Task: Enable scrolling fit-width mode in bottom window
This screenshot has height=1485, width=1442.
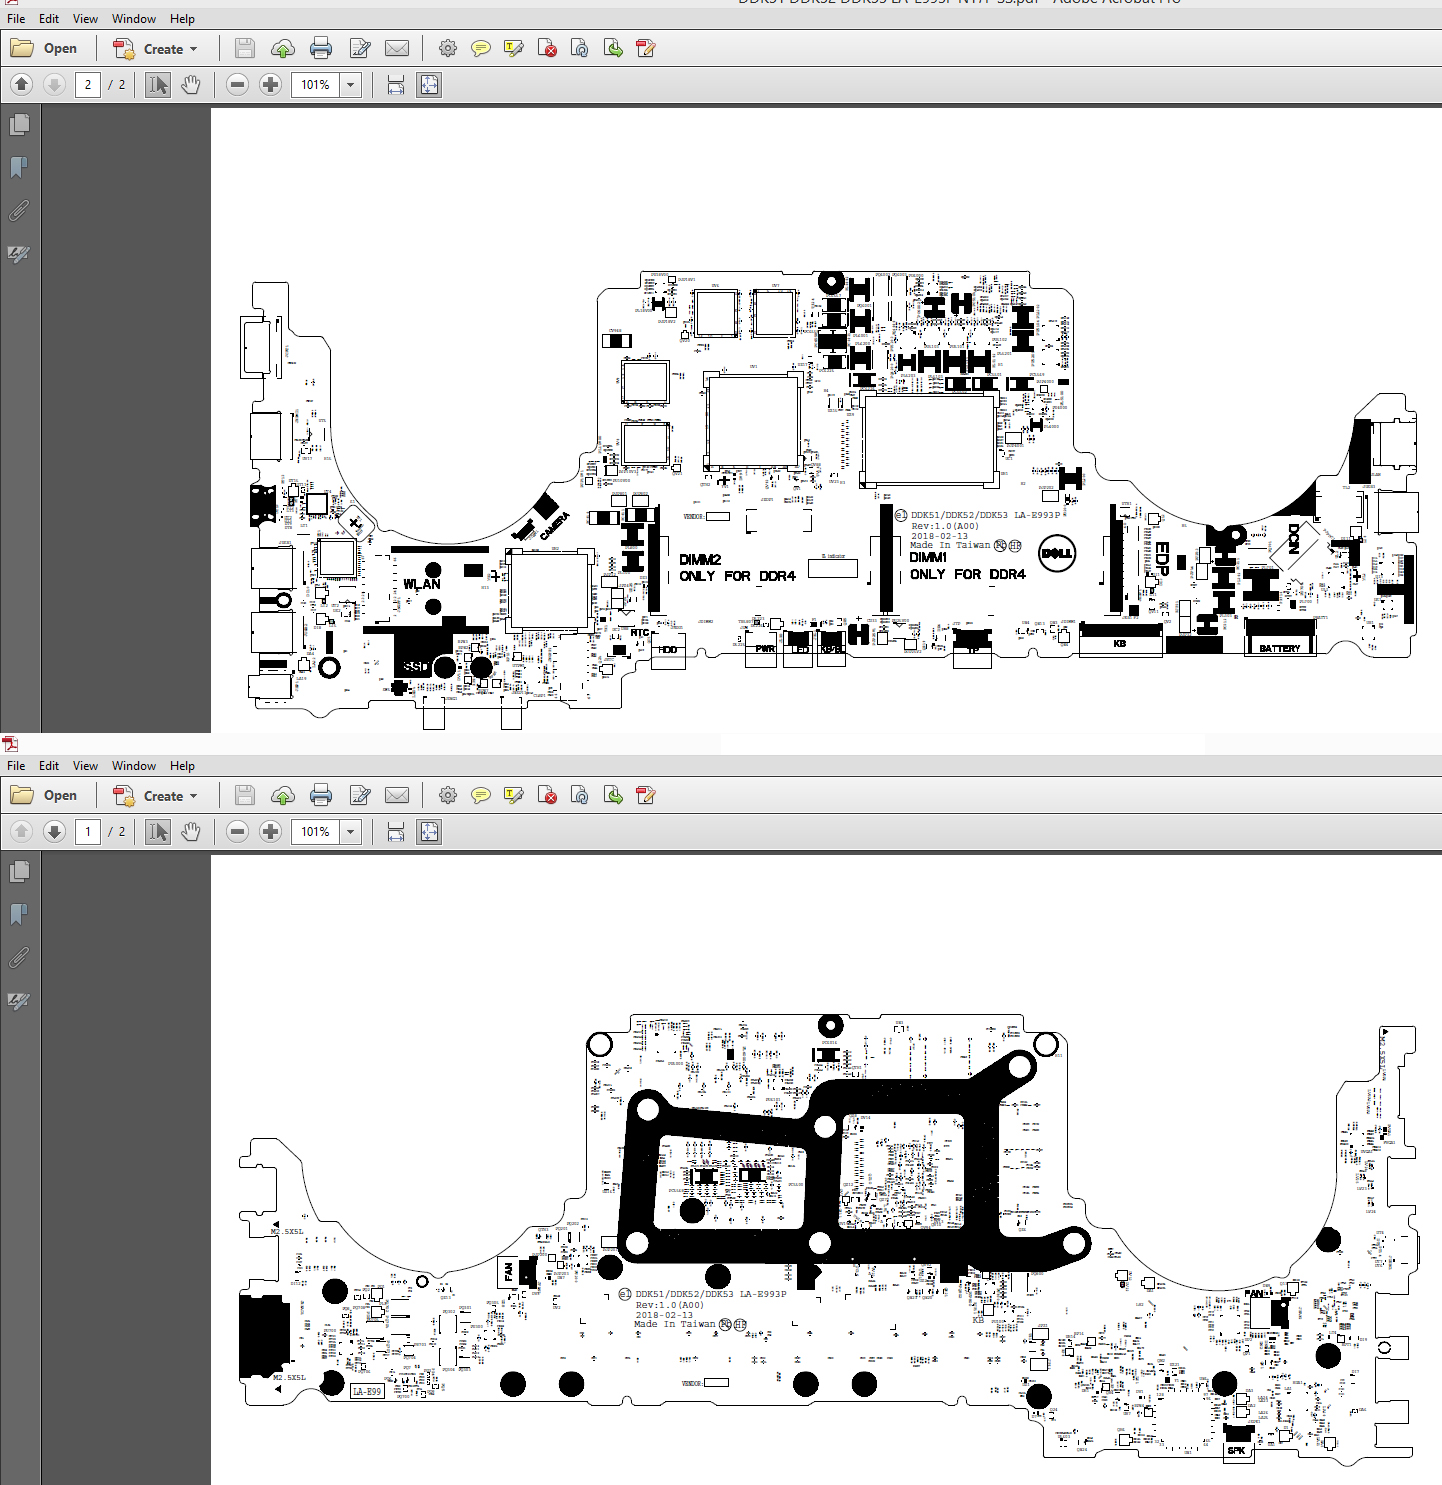Action: 396,832
